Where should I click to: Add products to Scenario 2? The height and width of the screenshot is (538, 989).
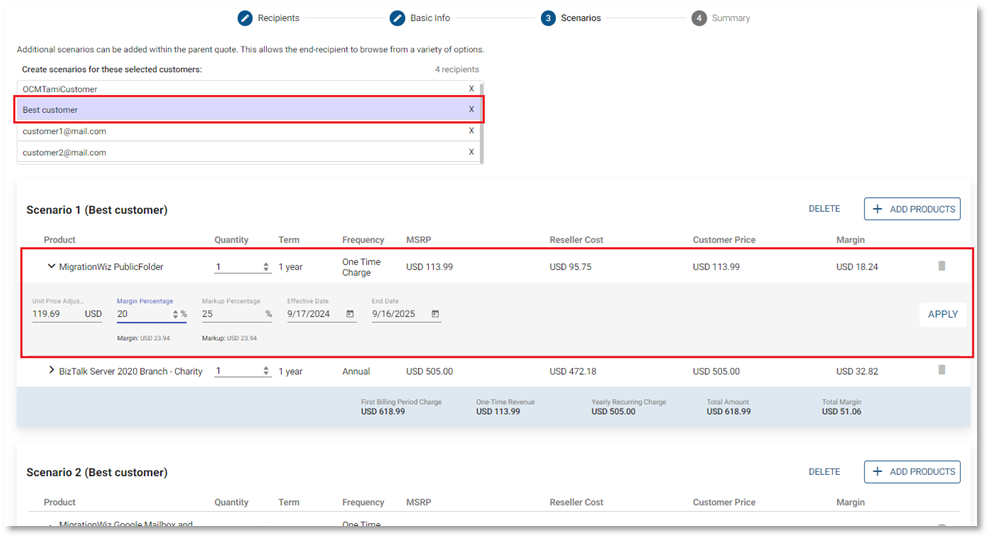912,472
